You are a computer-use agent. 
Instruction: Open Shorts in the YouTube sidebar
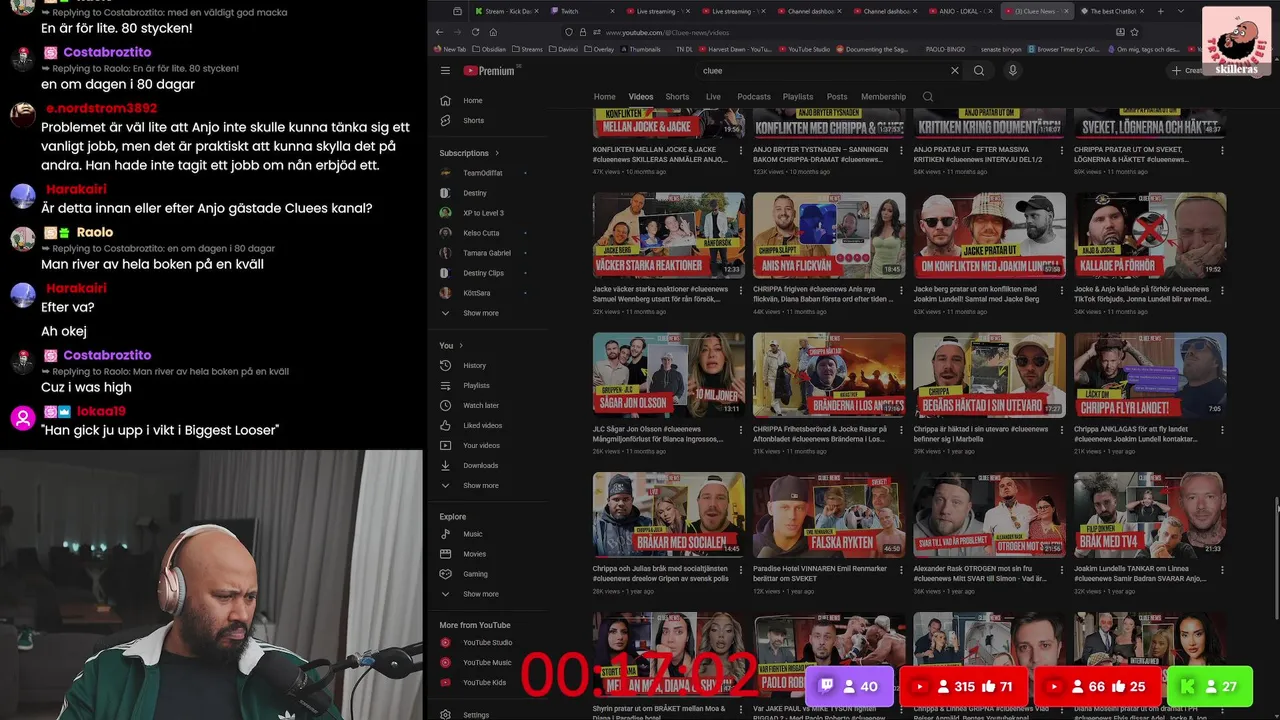[473, 120]
